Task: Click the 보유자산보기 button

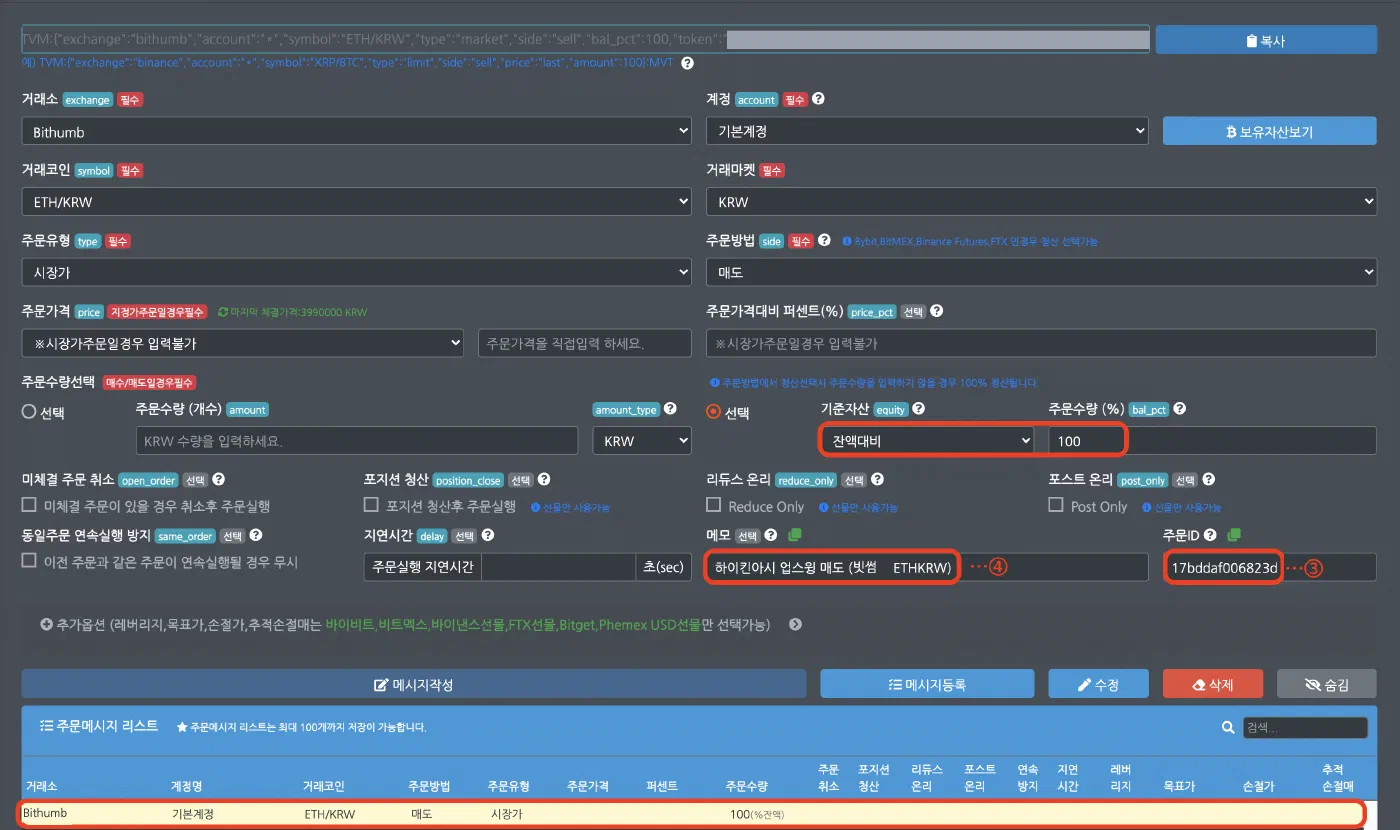Action: click(x=1270, y=131)
